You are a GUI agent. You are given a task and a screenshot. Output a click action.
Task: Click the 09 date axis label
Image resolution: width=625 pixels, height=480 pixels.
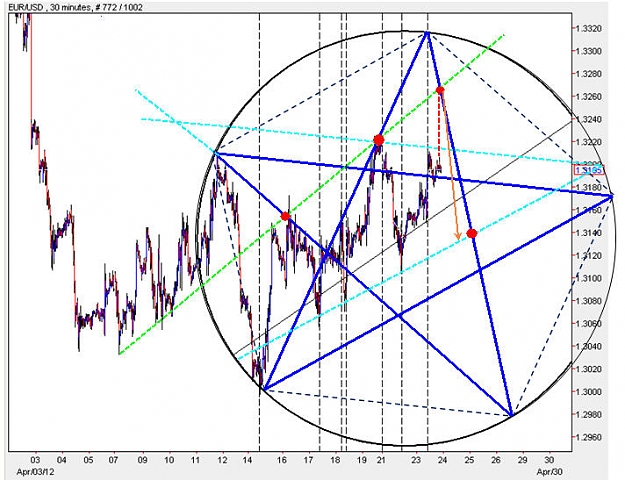pos(143,460)
